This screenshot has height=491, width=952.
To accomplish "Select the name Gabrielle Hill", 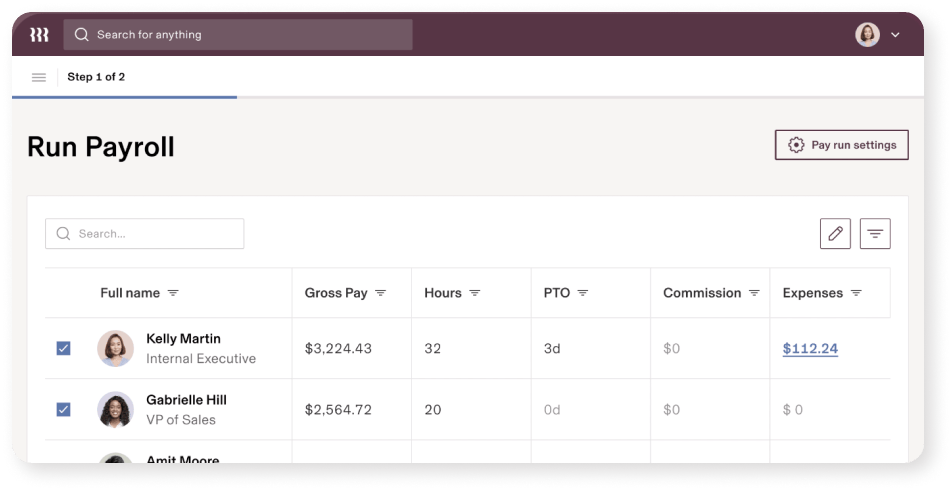I will (186, 400).
